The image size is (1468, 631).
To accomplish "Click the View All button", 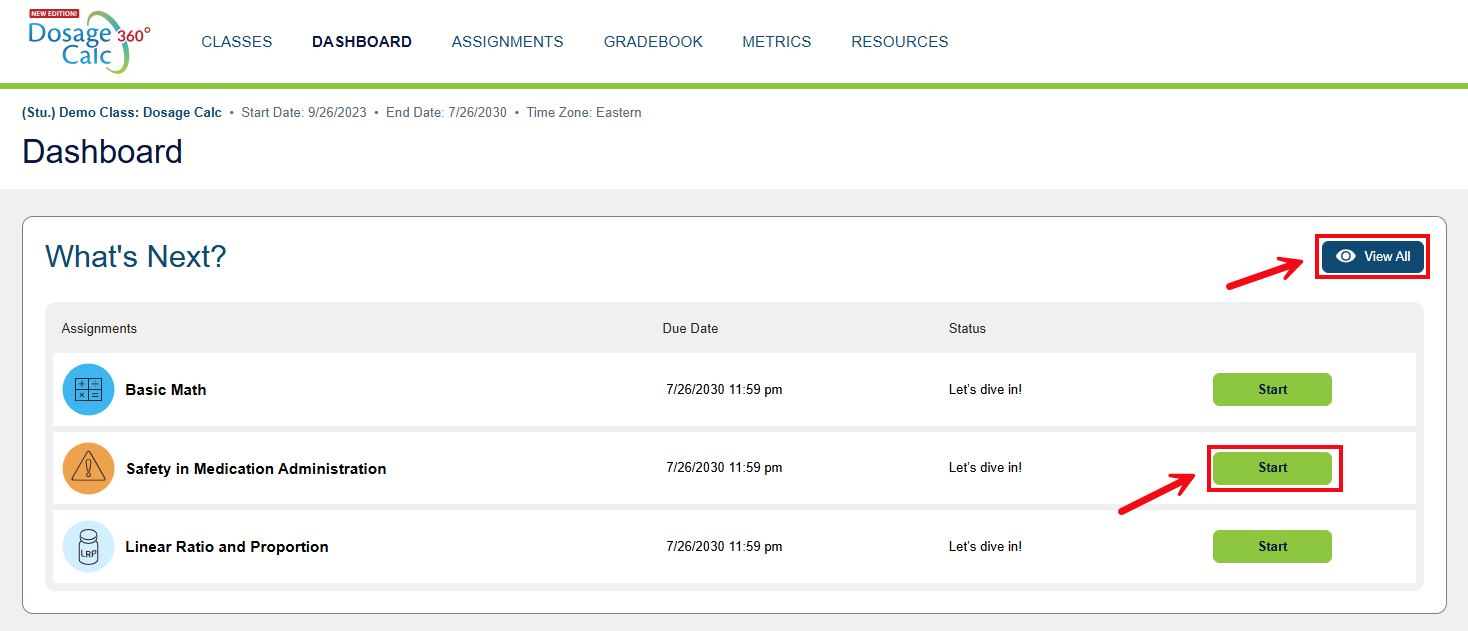I will coord(1372,256).
